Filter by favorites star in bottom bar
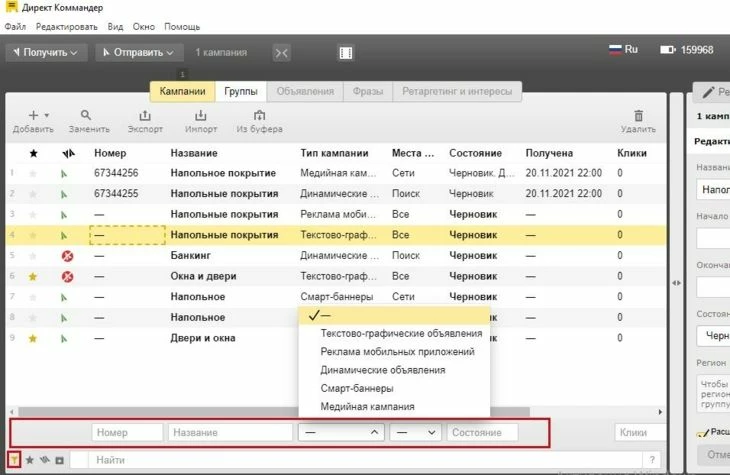The width and height of the screenshot is (730, 475). click(x=29, y=460)
